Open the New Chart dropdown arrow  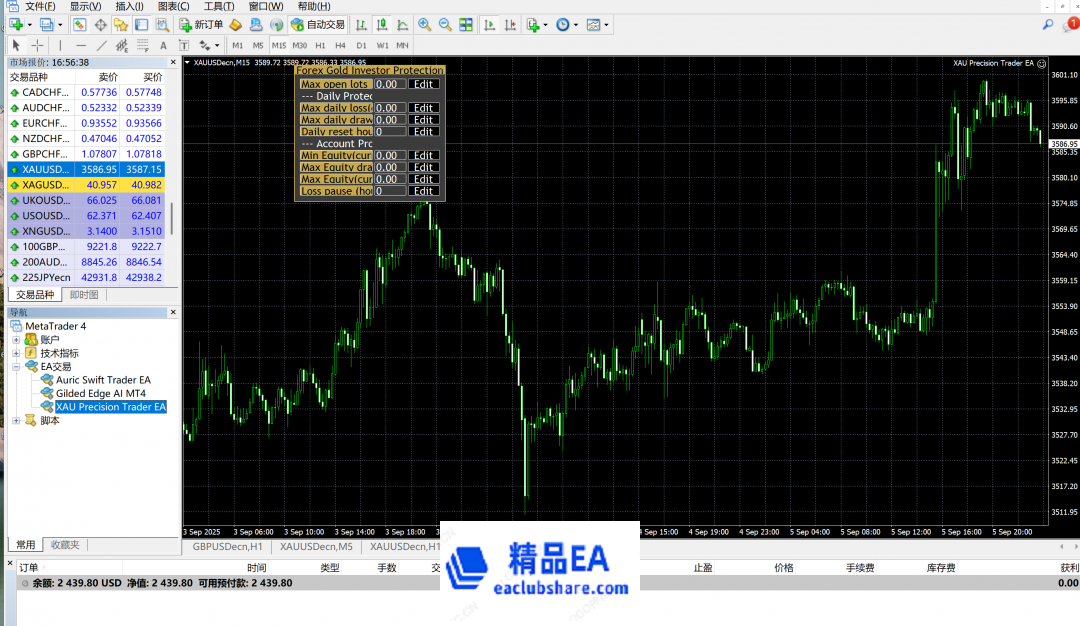click(x=30, y=25)
